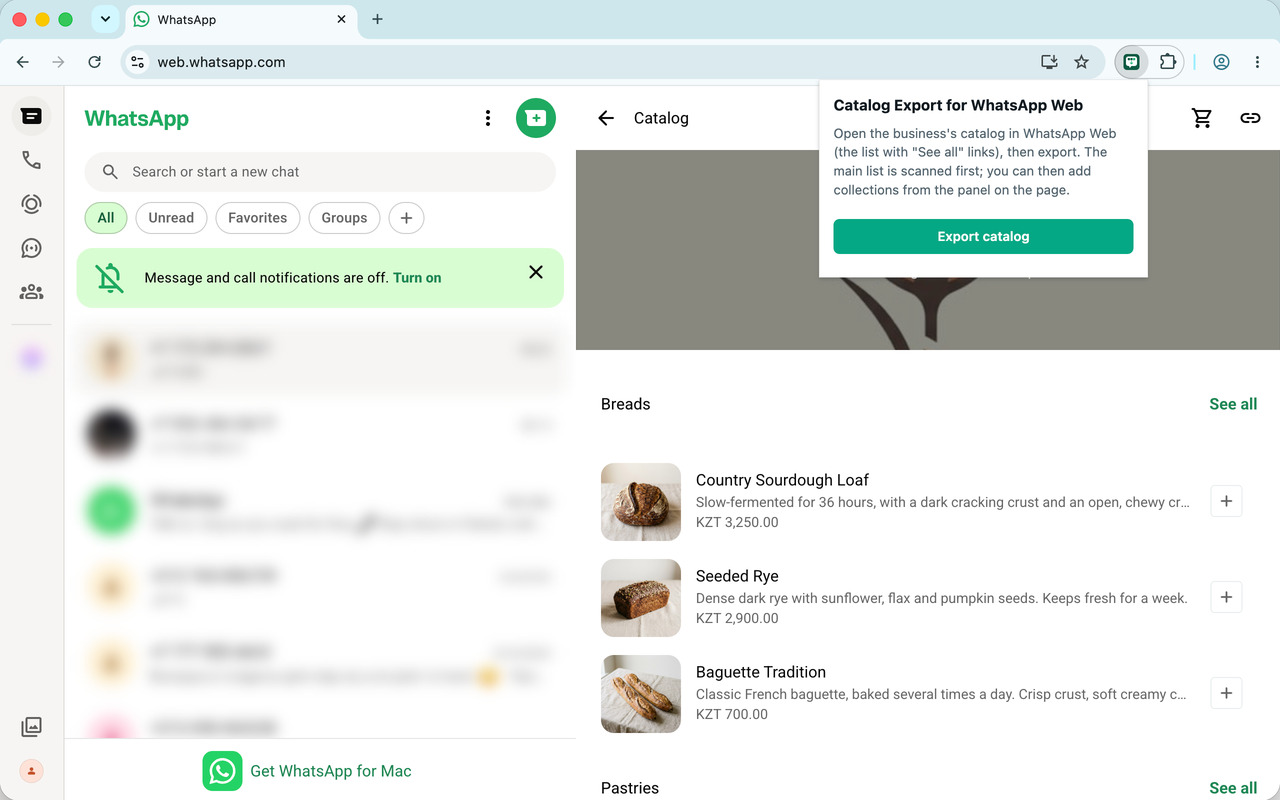Reload the current page
Screen dimensions: 1280x800
click(x=94, y=62)
